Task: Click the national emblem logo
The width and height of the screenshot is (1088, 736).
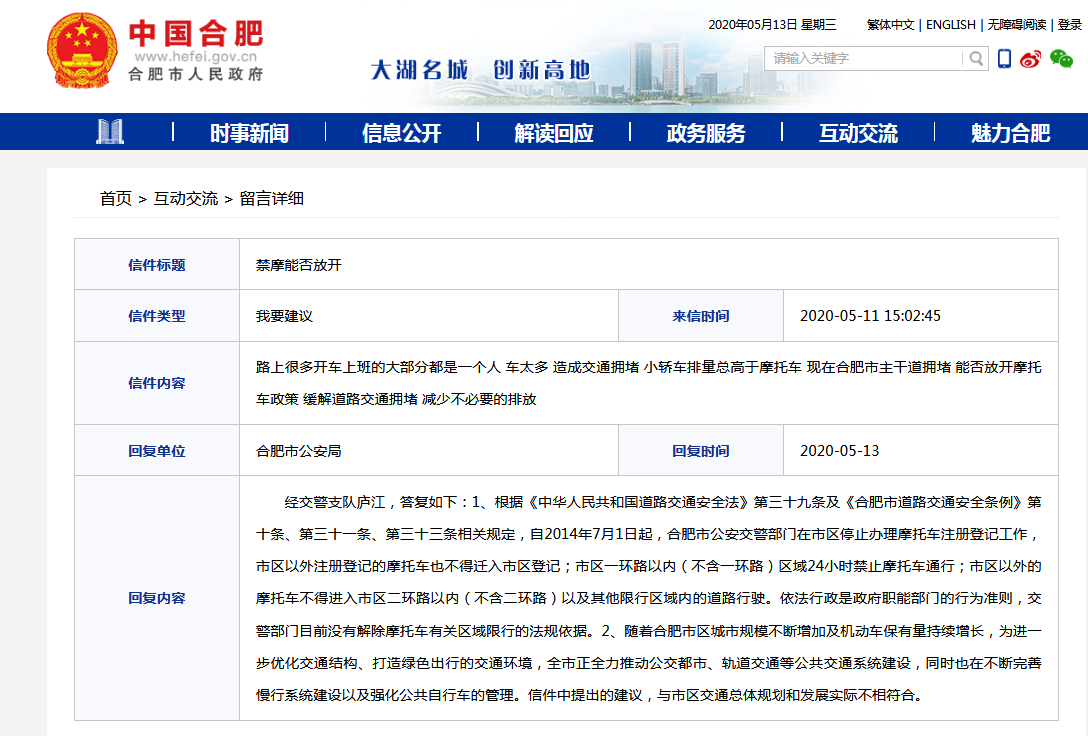Action: 82,51
